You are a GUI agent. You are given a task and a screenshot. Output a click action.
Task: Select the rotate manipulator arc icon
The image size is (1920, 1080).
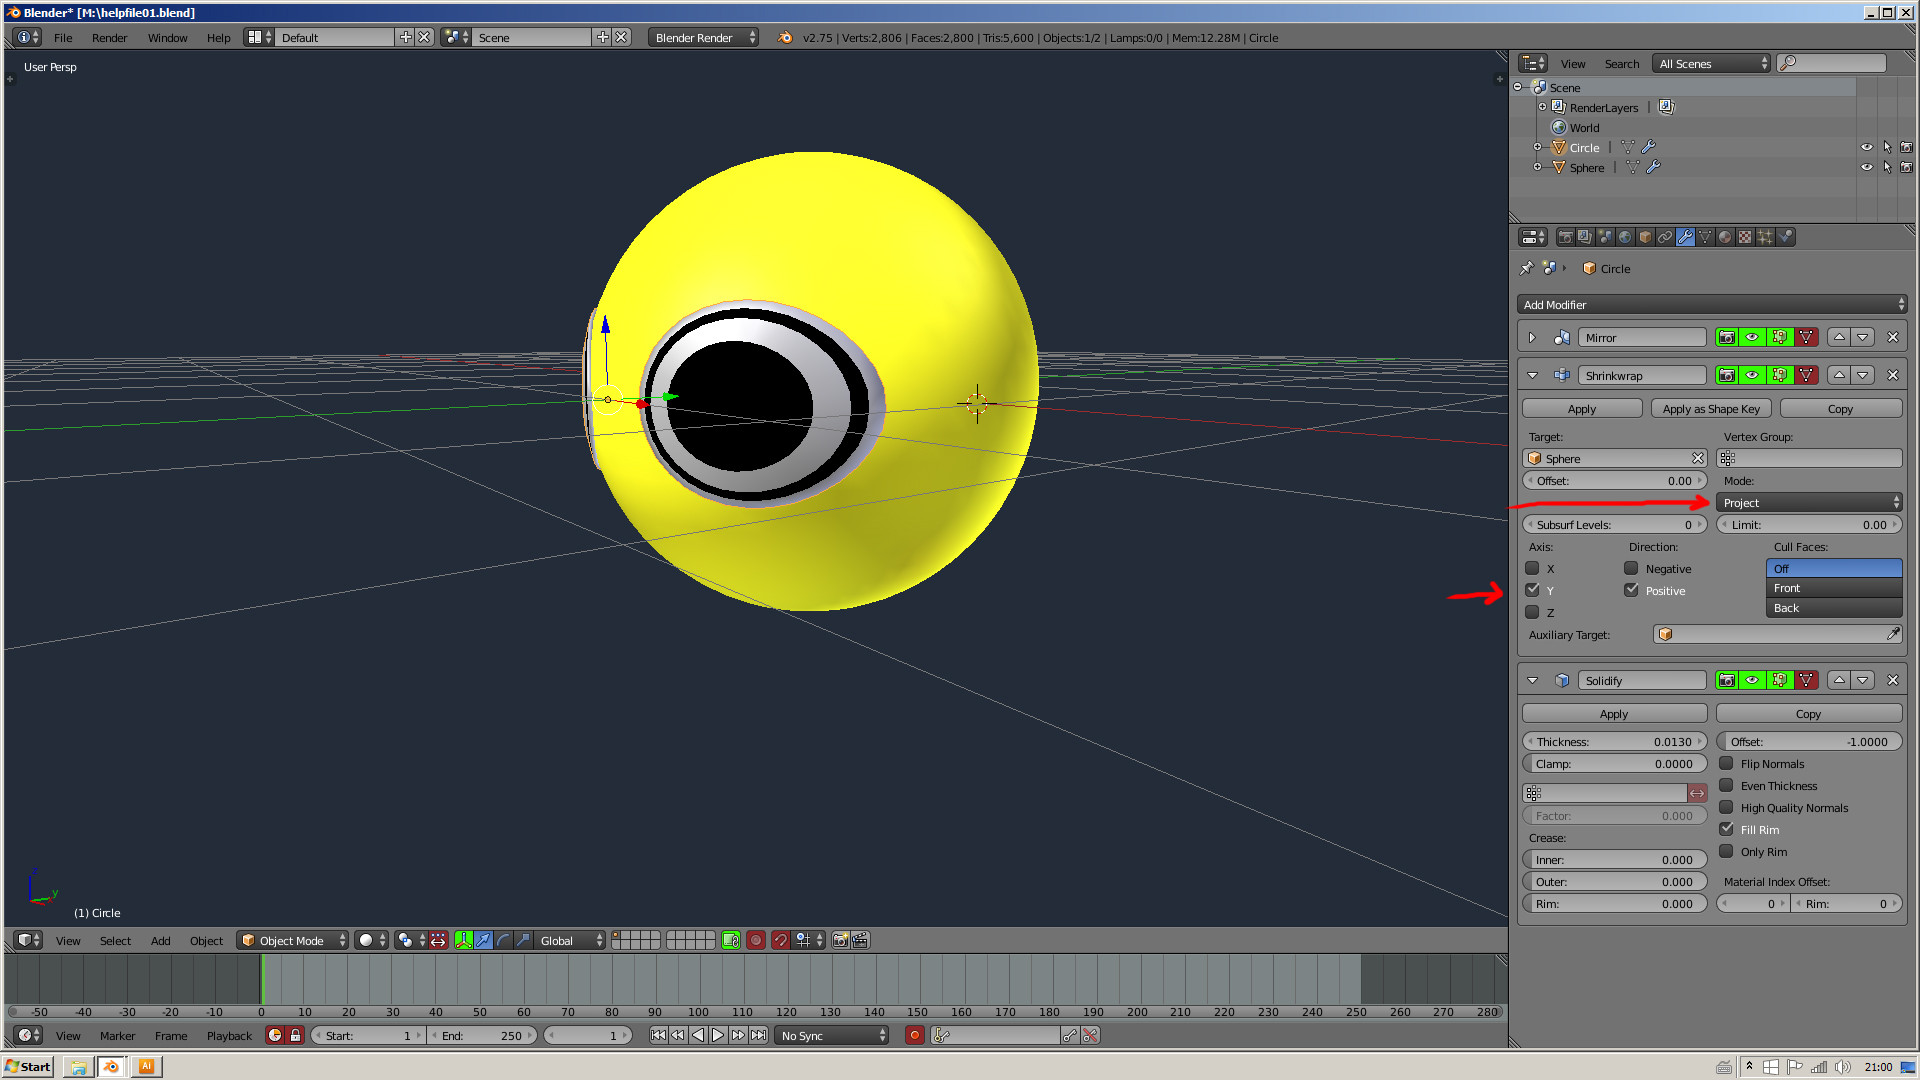[x=504, y=940]
